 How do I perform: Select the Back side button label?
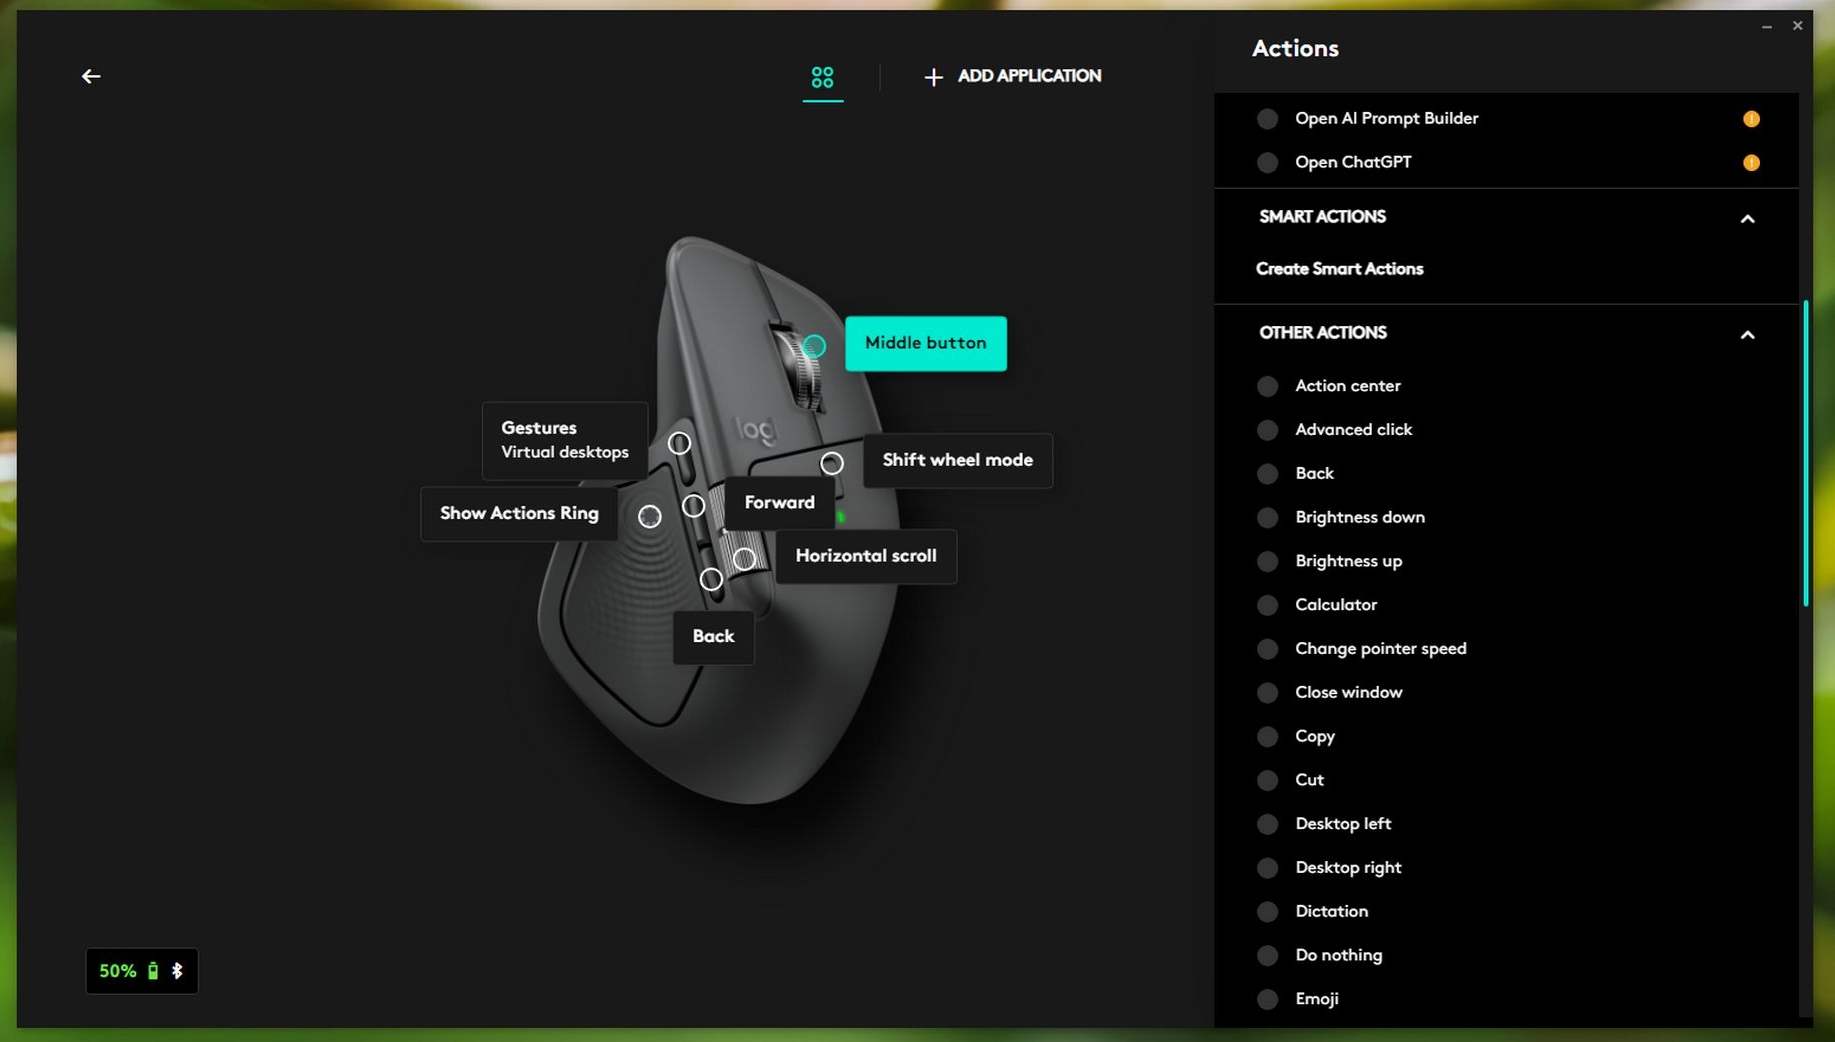(x=713, y=637)
